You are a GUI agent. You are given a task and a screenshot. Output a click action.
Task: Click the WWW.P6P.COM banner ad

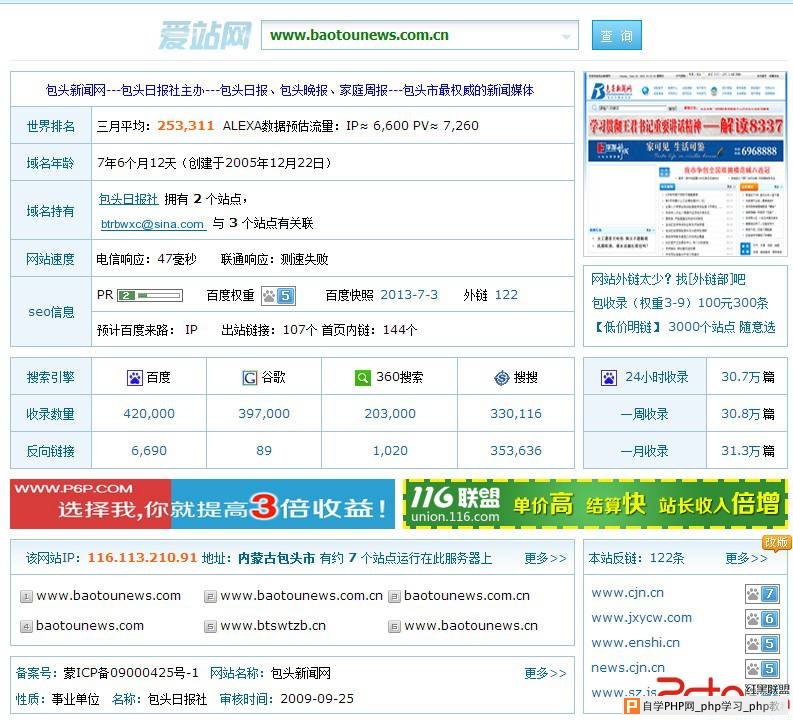tap(202, 504)
